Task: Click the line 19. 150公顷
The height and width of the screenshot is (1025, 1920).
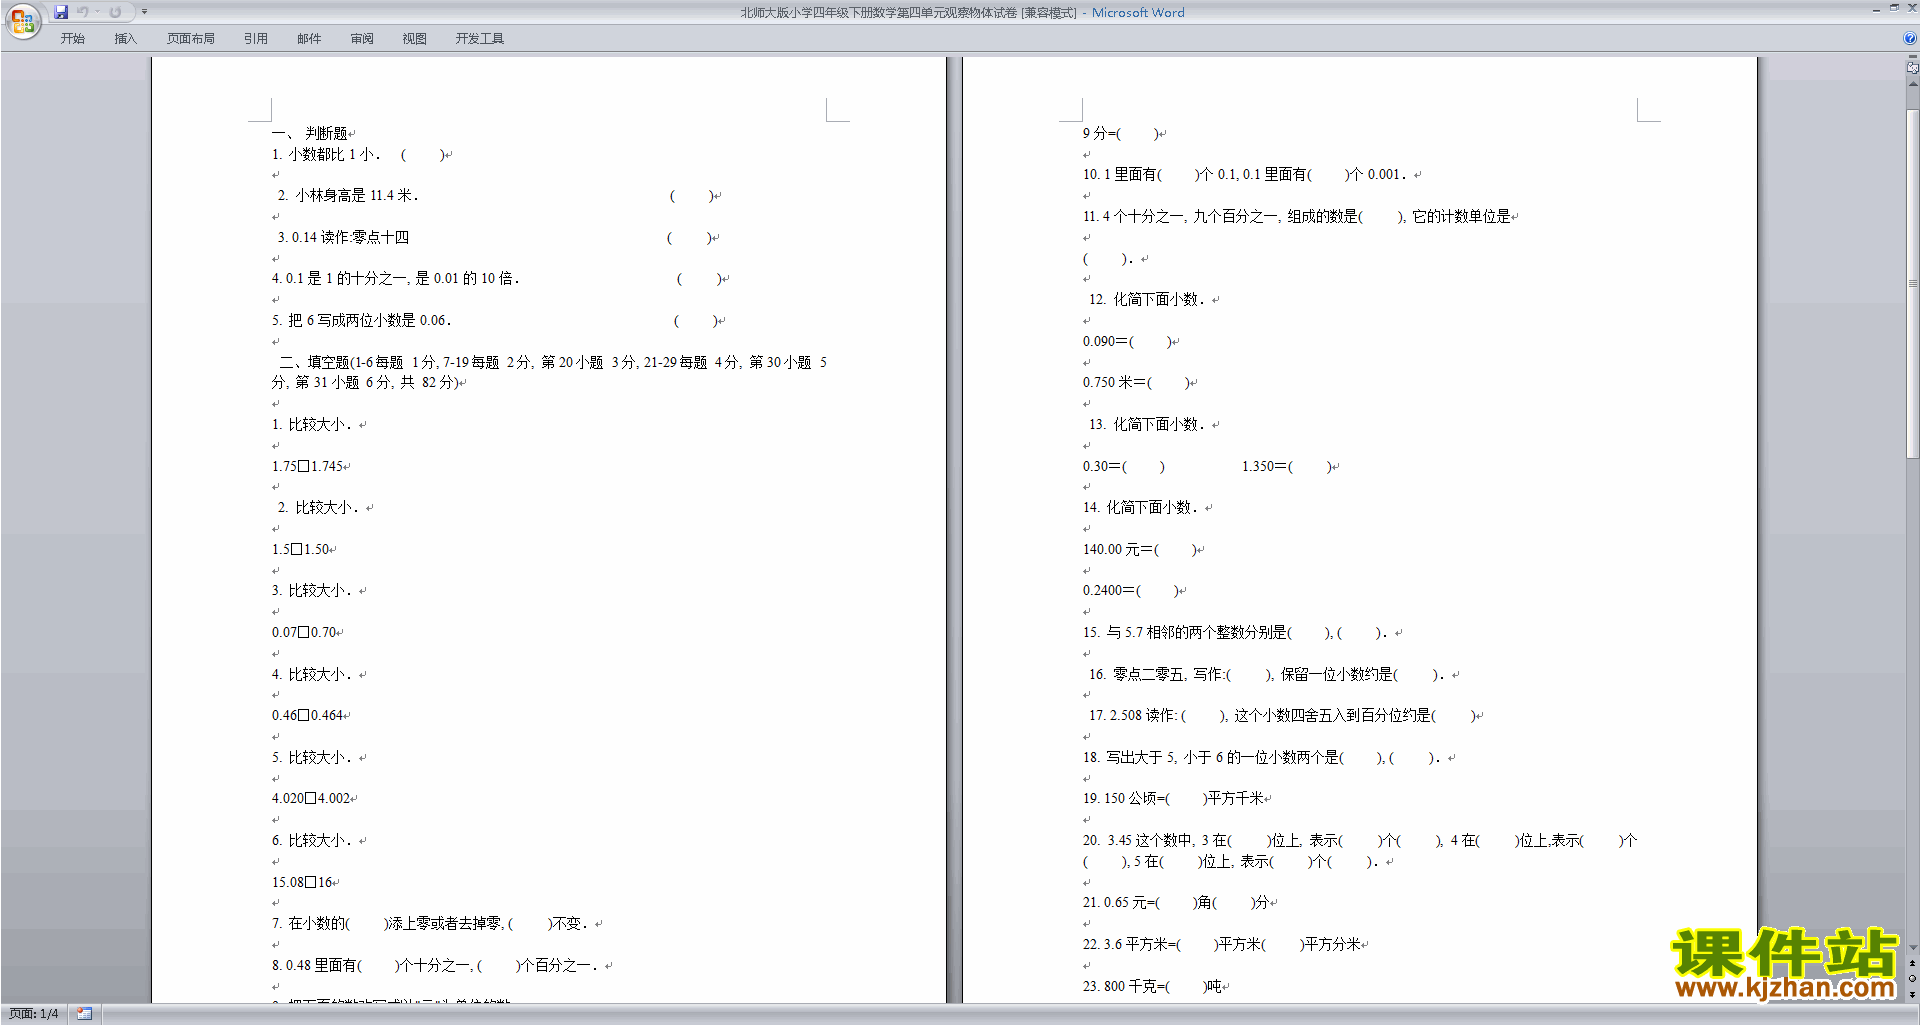Action: [1174, 799]
